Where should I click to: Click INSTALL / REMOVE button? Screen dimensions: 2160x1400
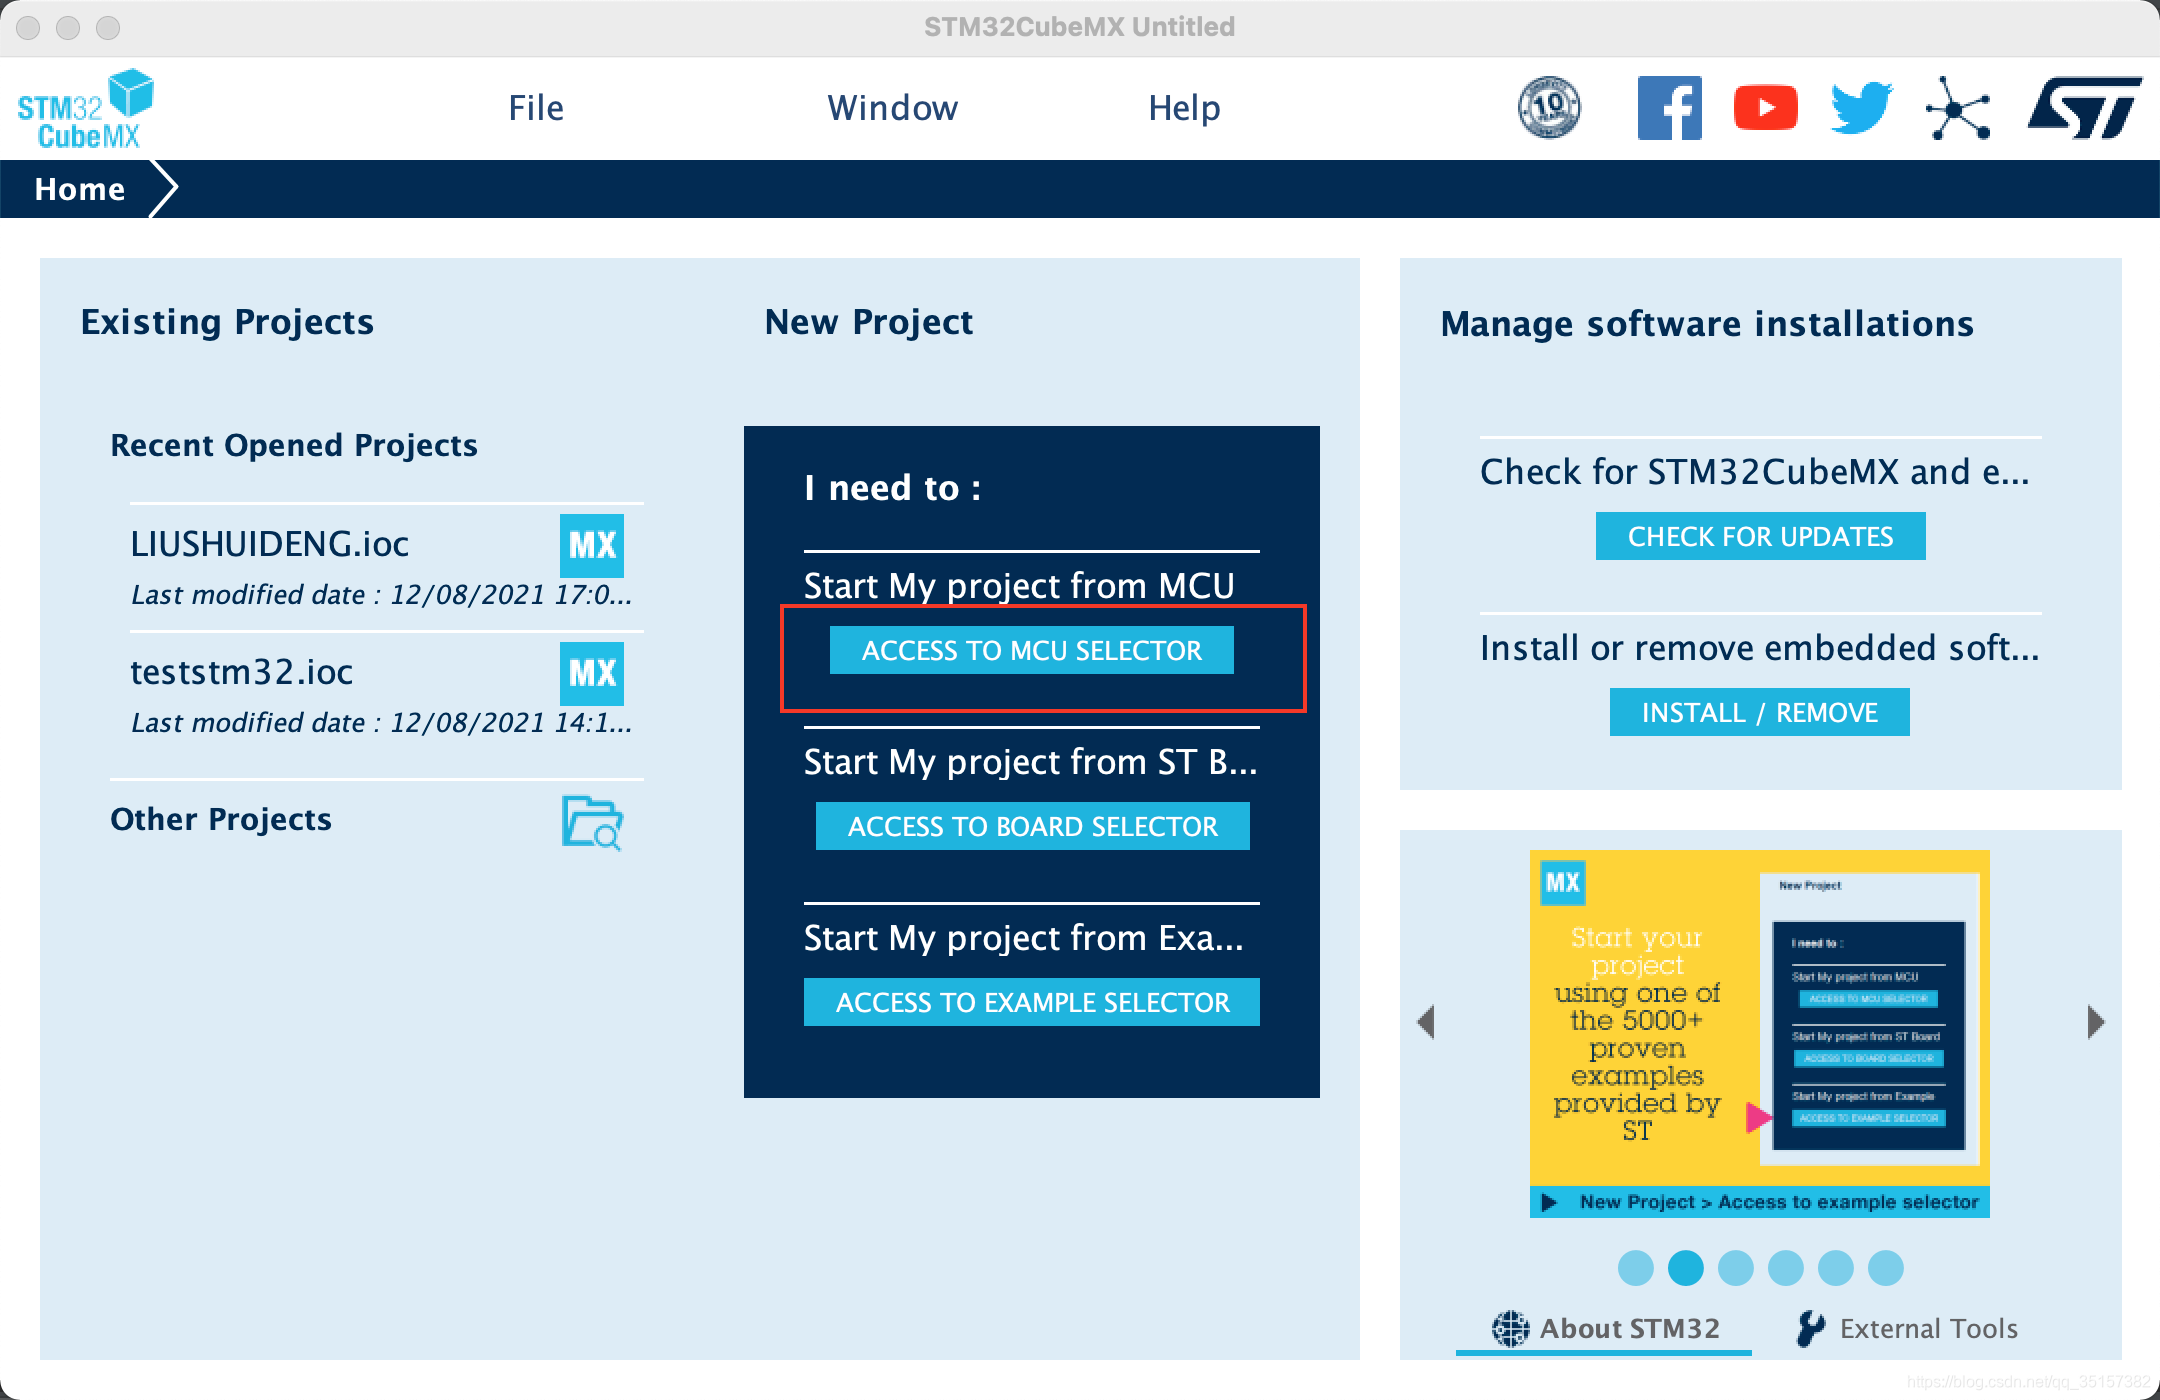pyautogui.click(x=1760, y=712)
